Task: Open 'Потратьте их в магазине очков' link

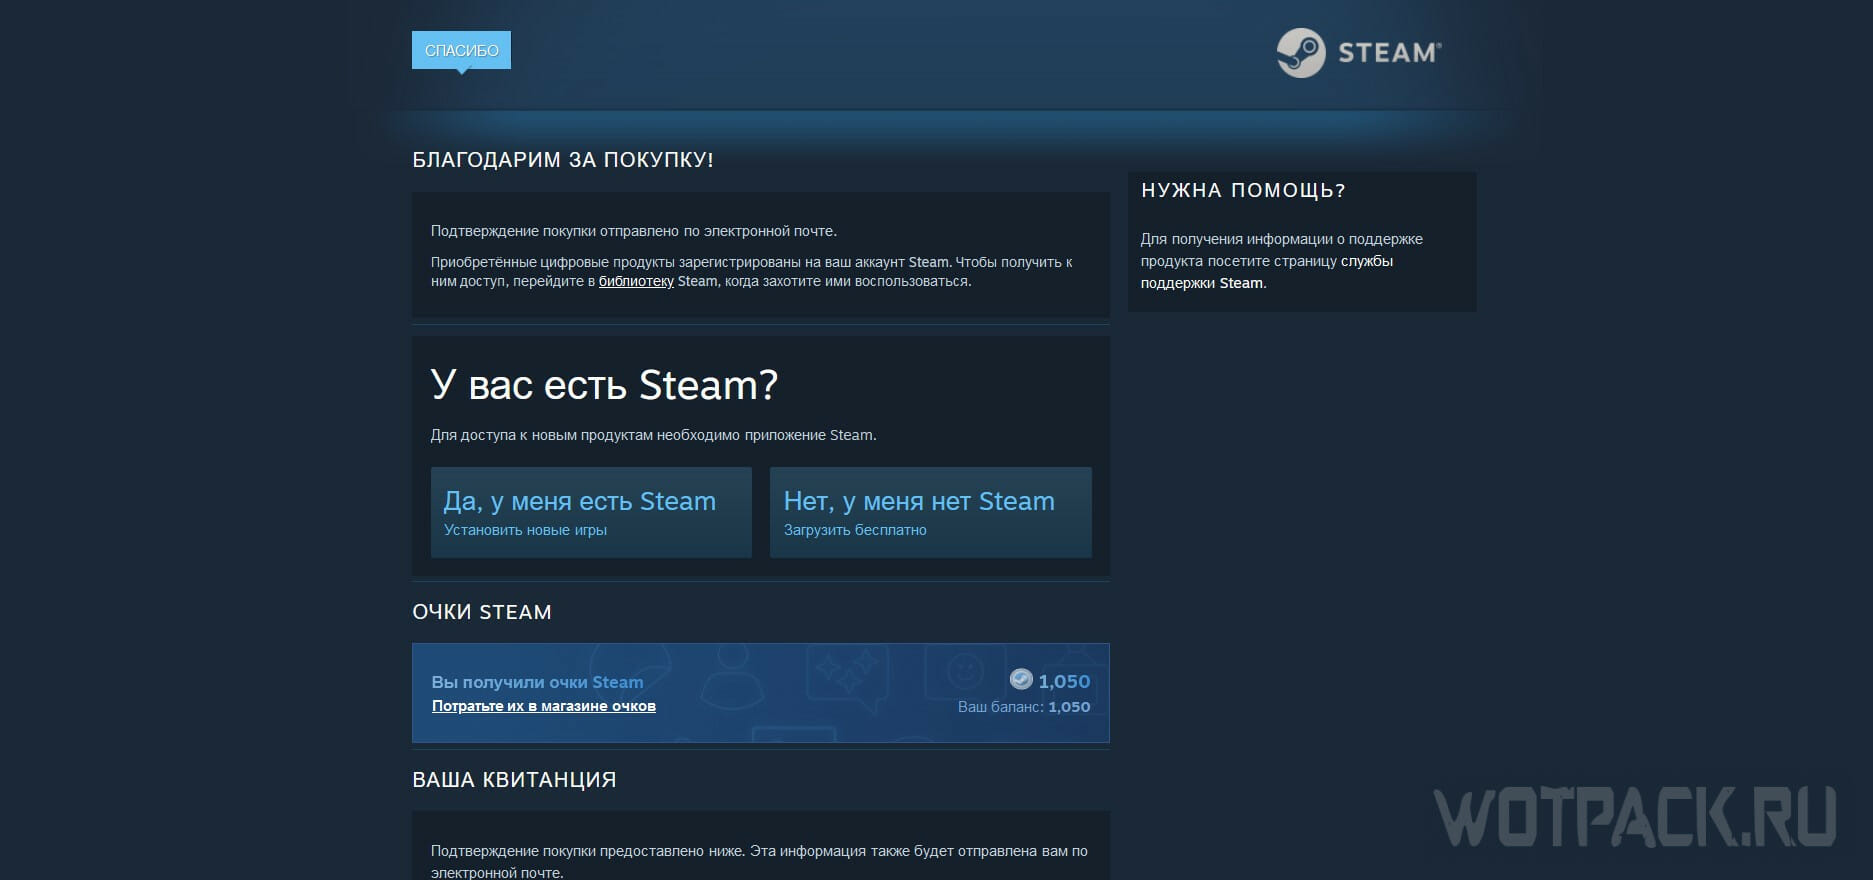Action: (x=544, y=706)
